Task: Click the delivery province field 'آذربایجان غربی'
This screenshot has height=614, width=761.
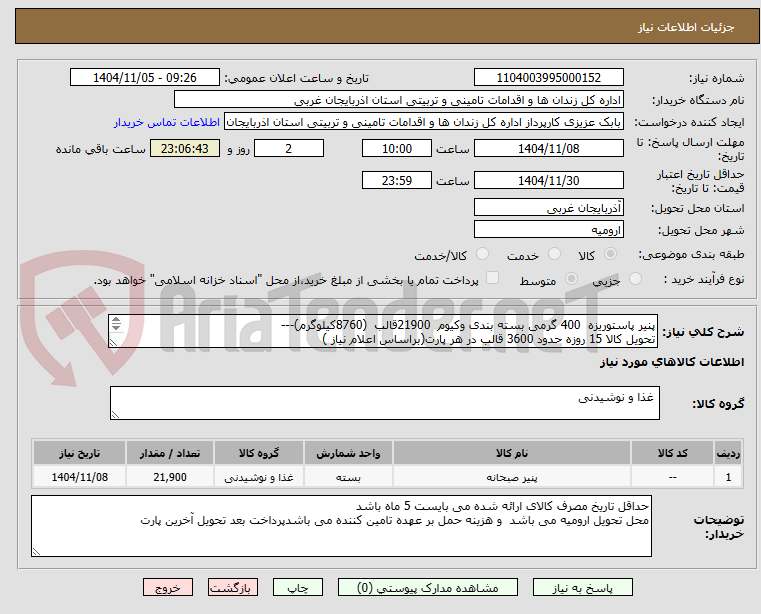Action: coord(548,208)
